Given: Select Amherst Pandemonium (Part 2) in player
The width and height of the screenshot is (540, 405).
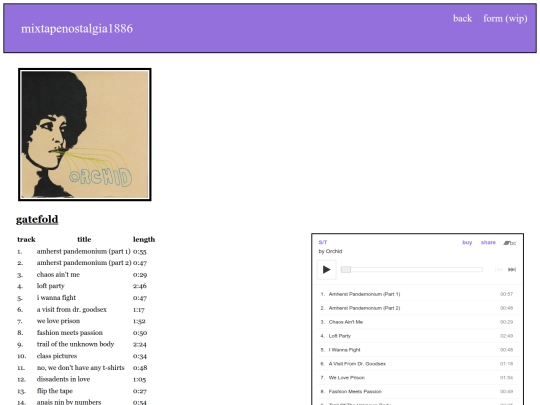Looking at the screenshot, I should click(364, 308).
